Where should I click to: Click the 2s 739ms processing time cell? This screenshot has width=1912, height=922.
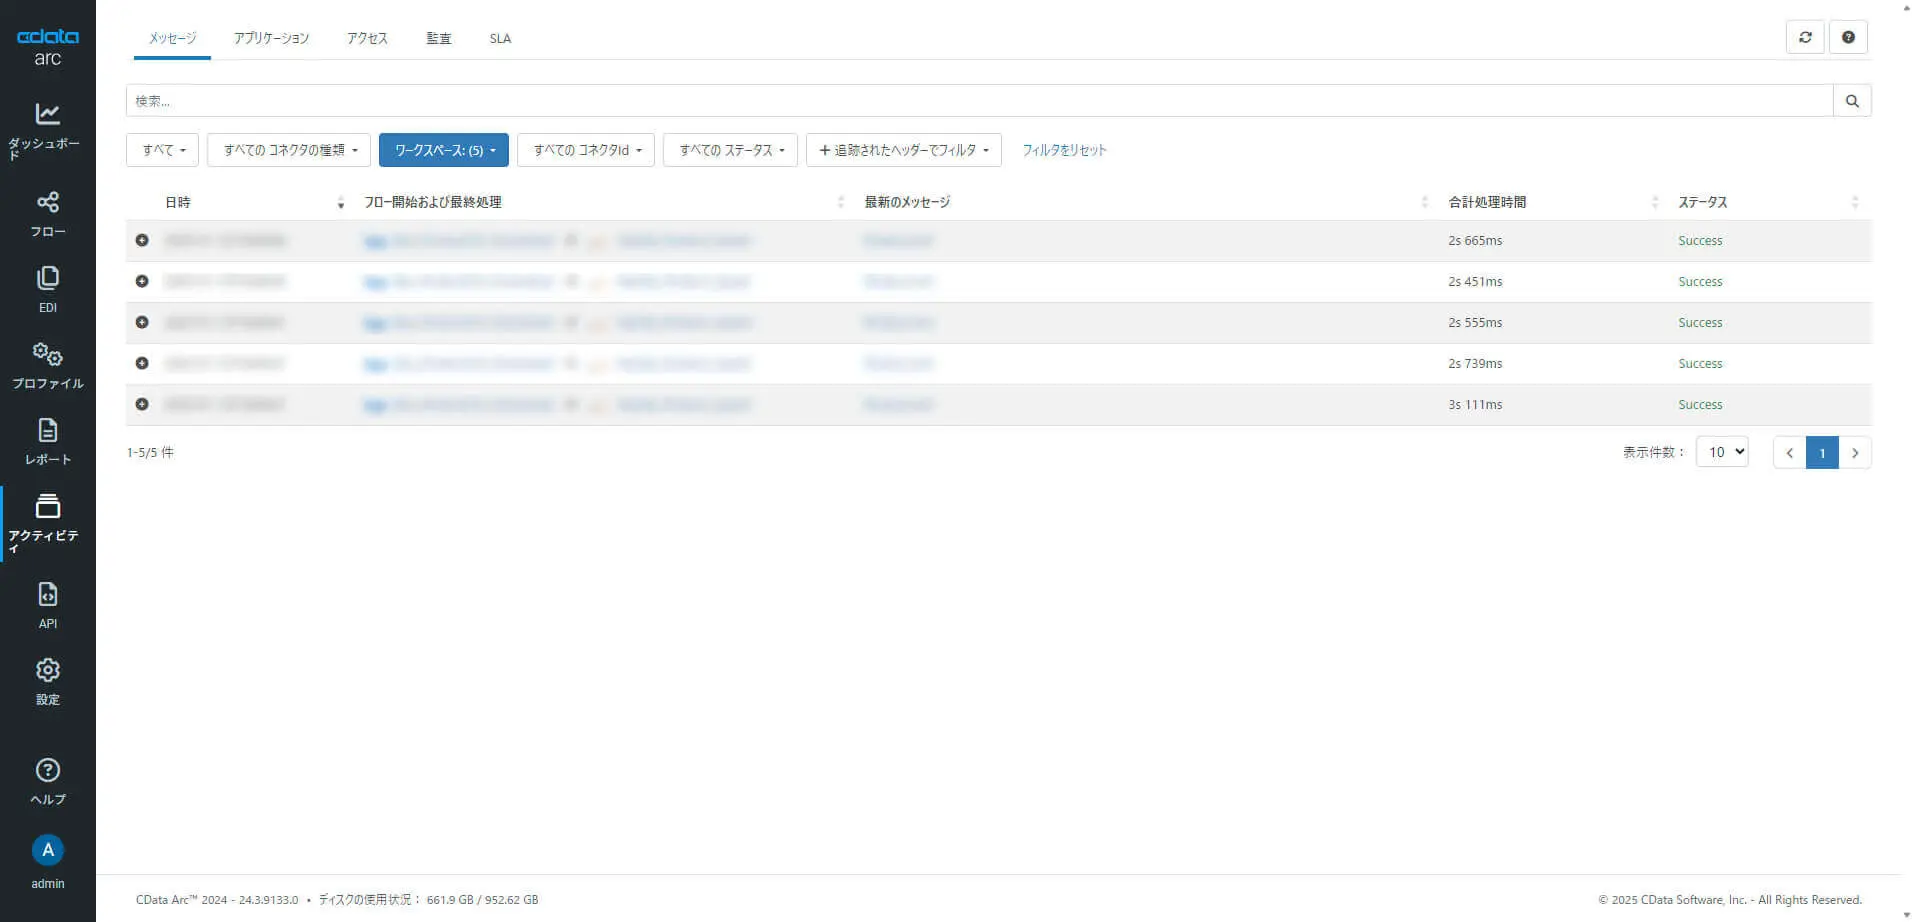(1475, 364)
